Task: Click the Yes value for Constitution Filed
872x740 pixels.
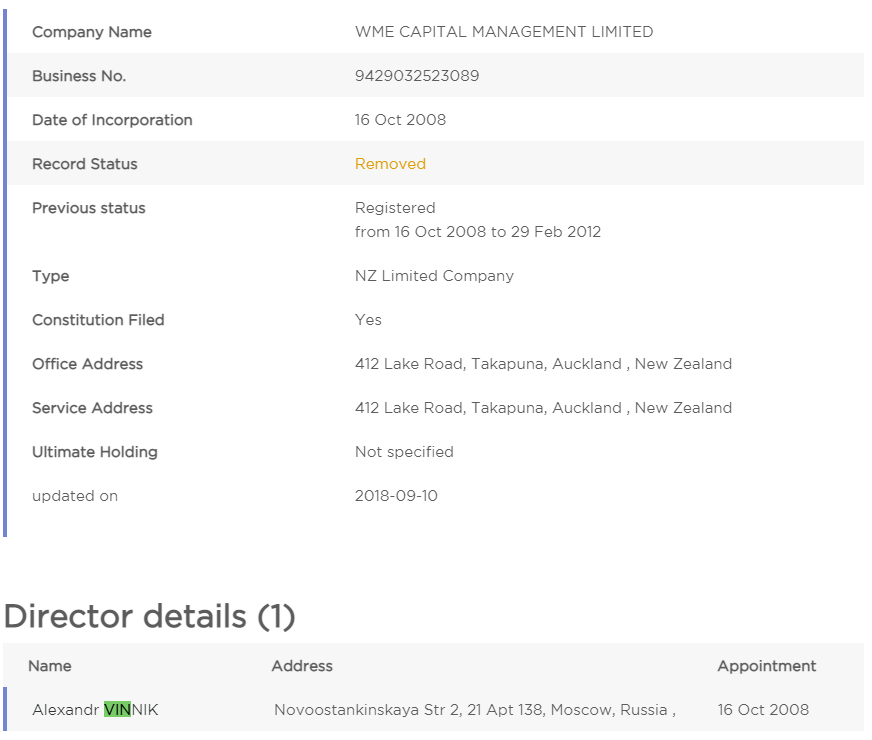Action: pyautogui.click(x=368, y=320)
